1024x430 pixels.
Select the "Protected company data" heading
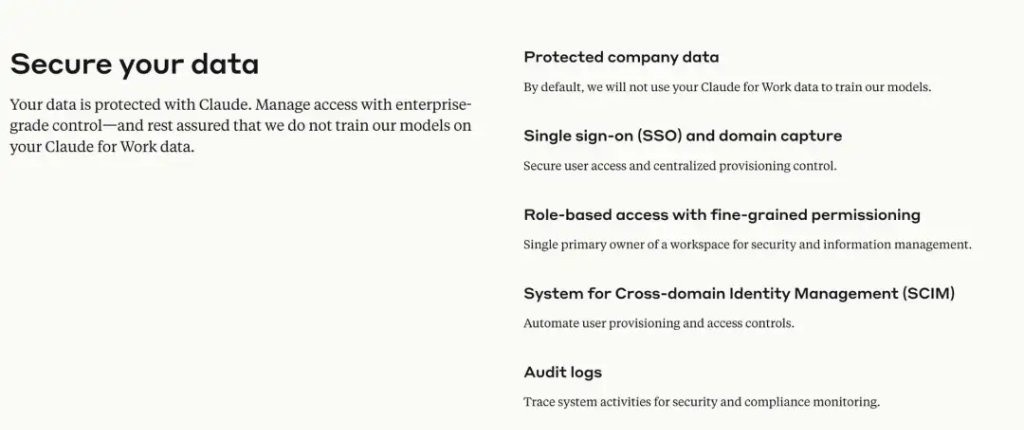click(x=621, y=57)
